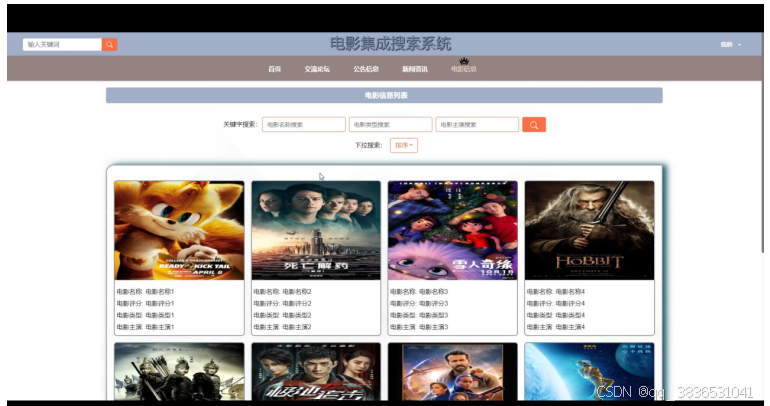Click the text 电影评分: 电影评分4
Image resolution: width=770 pixels, height=406 pixels.
556,303
